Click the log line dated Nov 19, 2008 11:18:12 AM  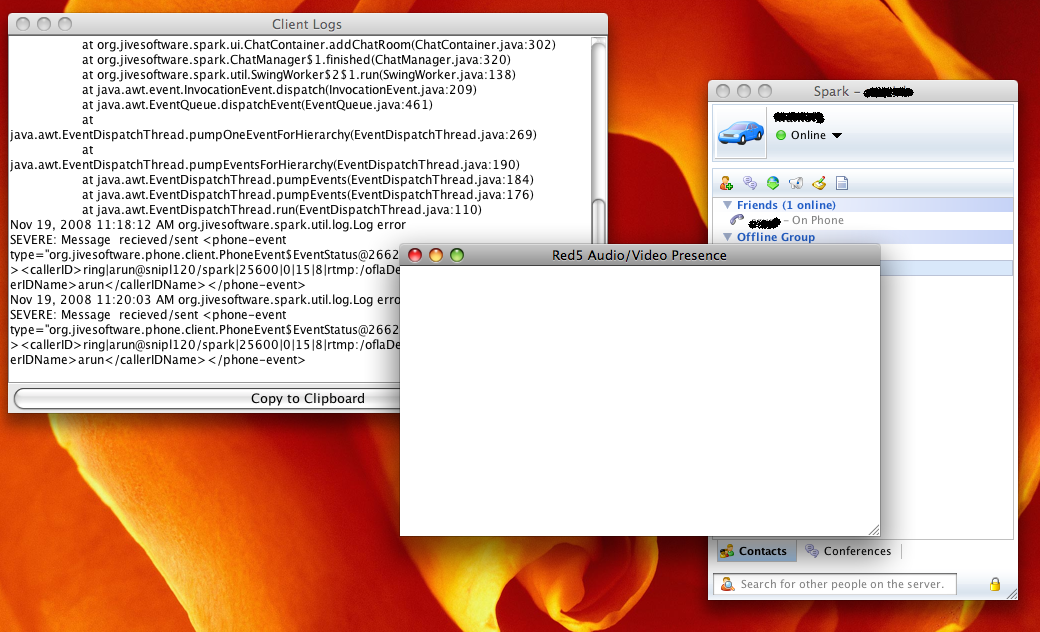208,225
